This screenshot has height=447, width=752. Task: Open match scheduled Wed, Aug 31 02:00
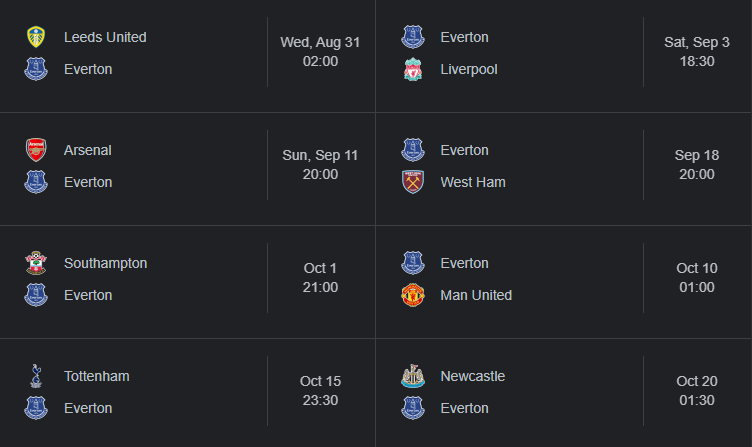(320, 52)
